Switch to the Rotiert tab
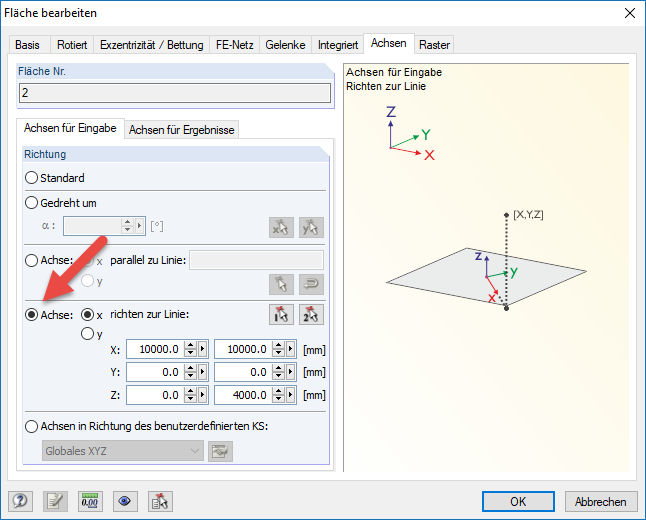Image resolution: width=646 pixels, height=520 pixels. click(x=72, y=45)
